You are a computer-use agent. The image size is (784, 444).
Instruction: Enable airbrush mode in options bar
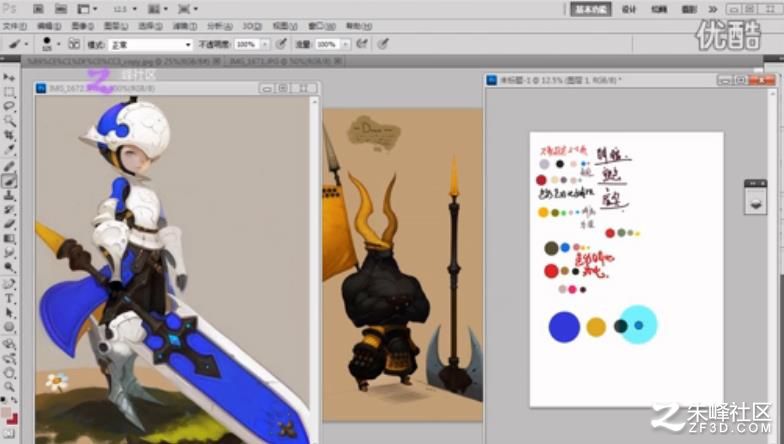[362, 44]
